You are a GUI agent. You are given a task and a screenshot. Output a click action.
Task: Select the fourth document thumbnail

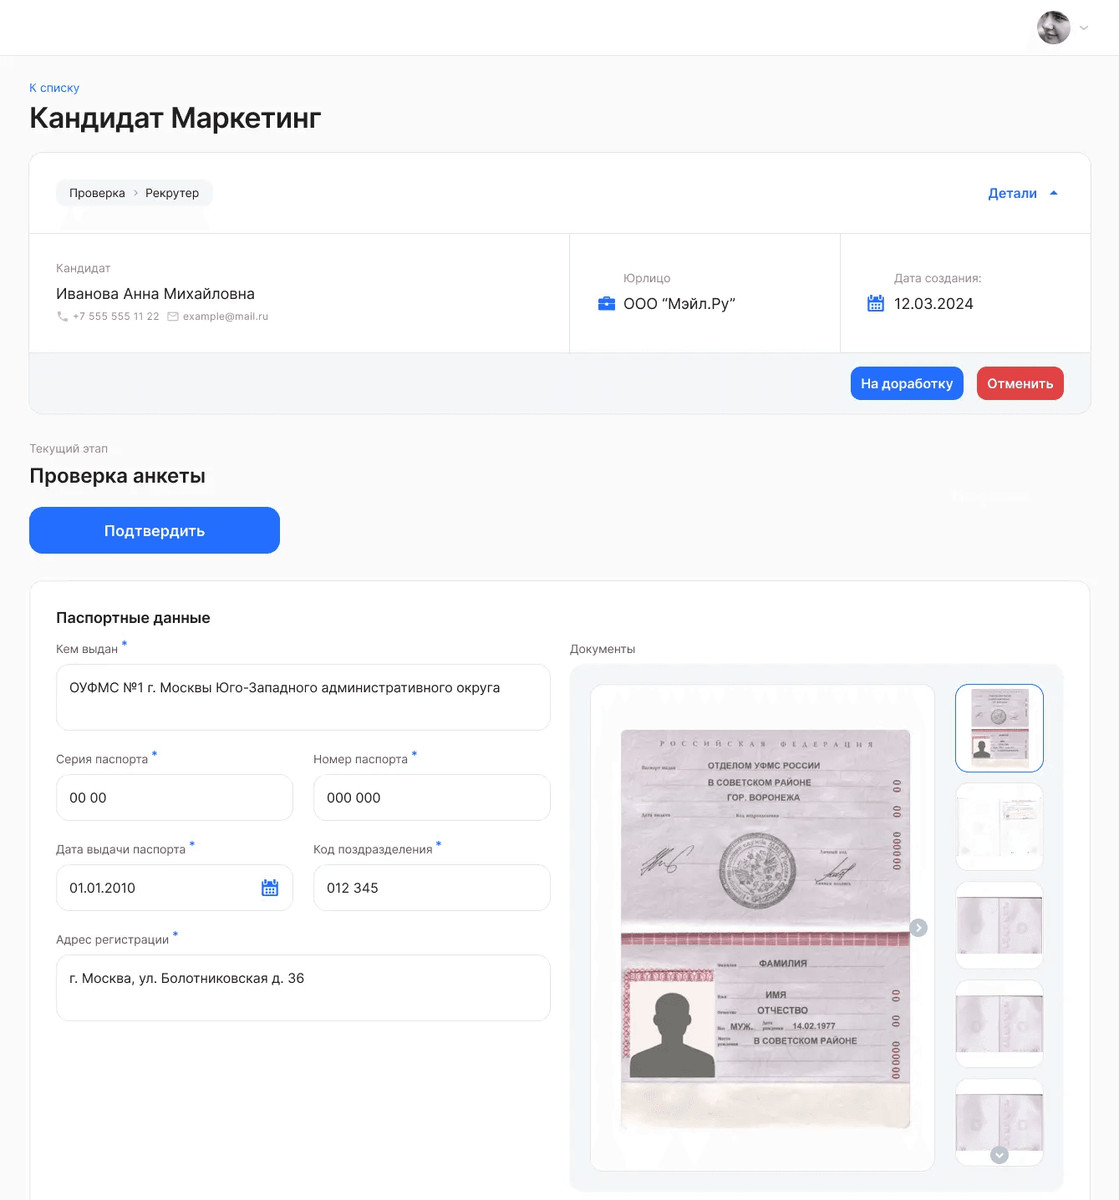pyautogui.click(x=999, y=1024)
